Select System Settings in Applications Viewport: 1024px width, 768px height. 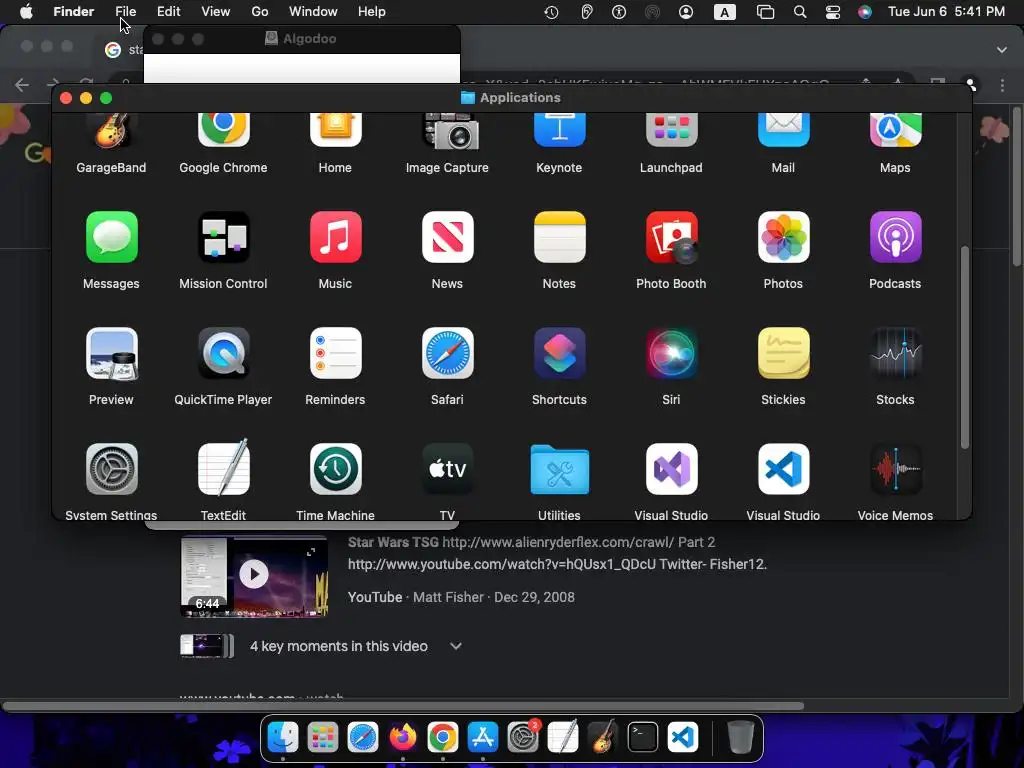tap(112, 469)
